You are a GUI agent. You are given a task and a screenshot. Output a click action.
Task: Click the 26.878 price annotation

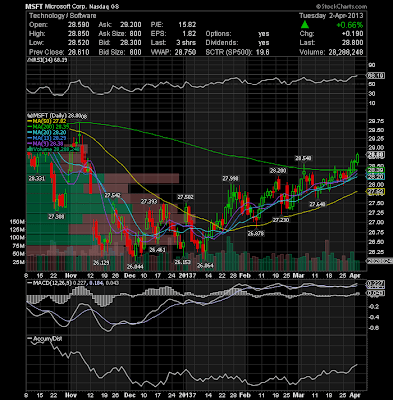[256, 234]
